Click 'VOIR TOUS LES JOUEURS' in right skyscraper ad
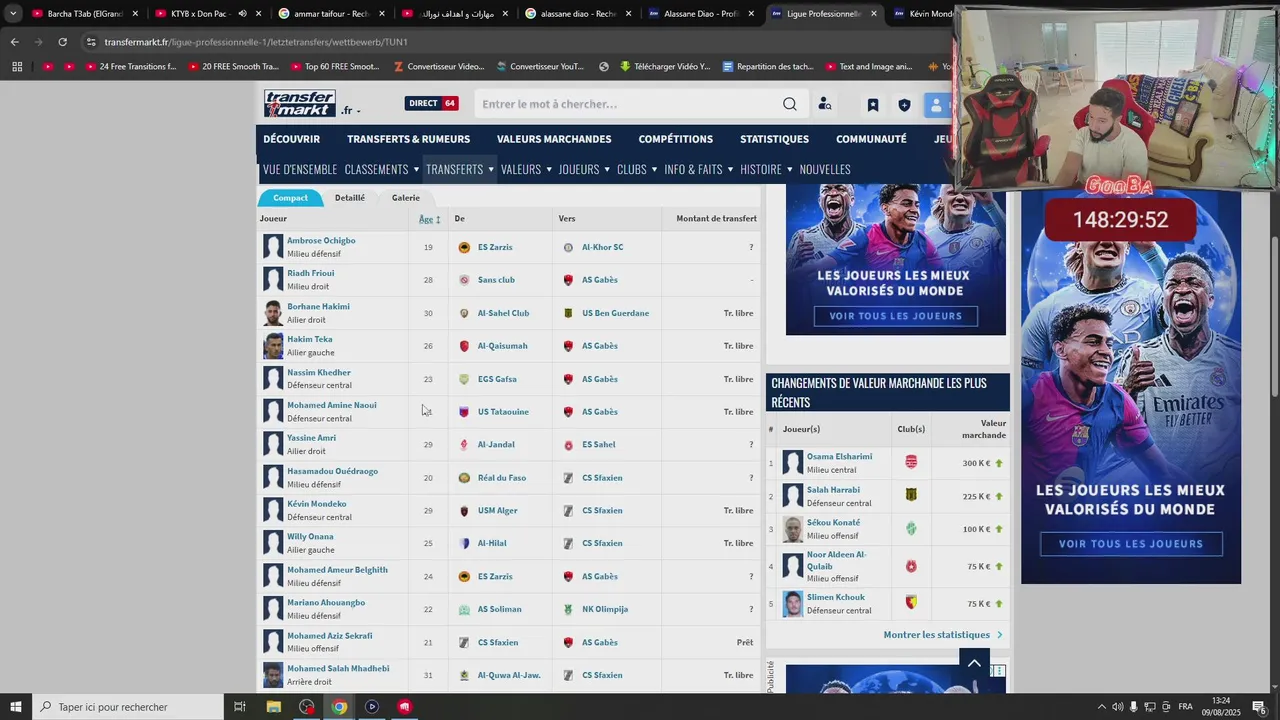 click(1131, 544)
